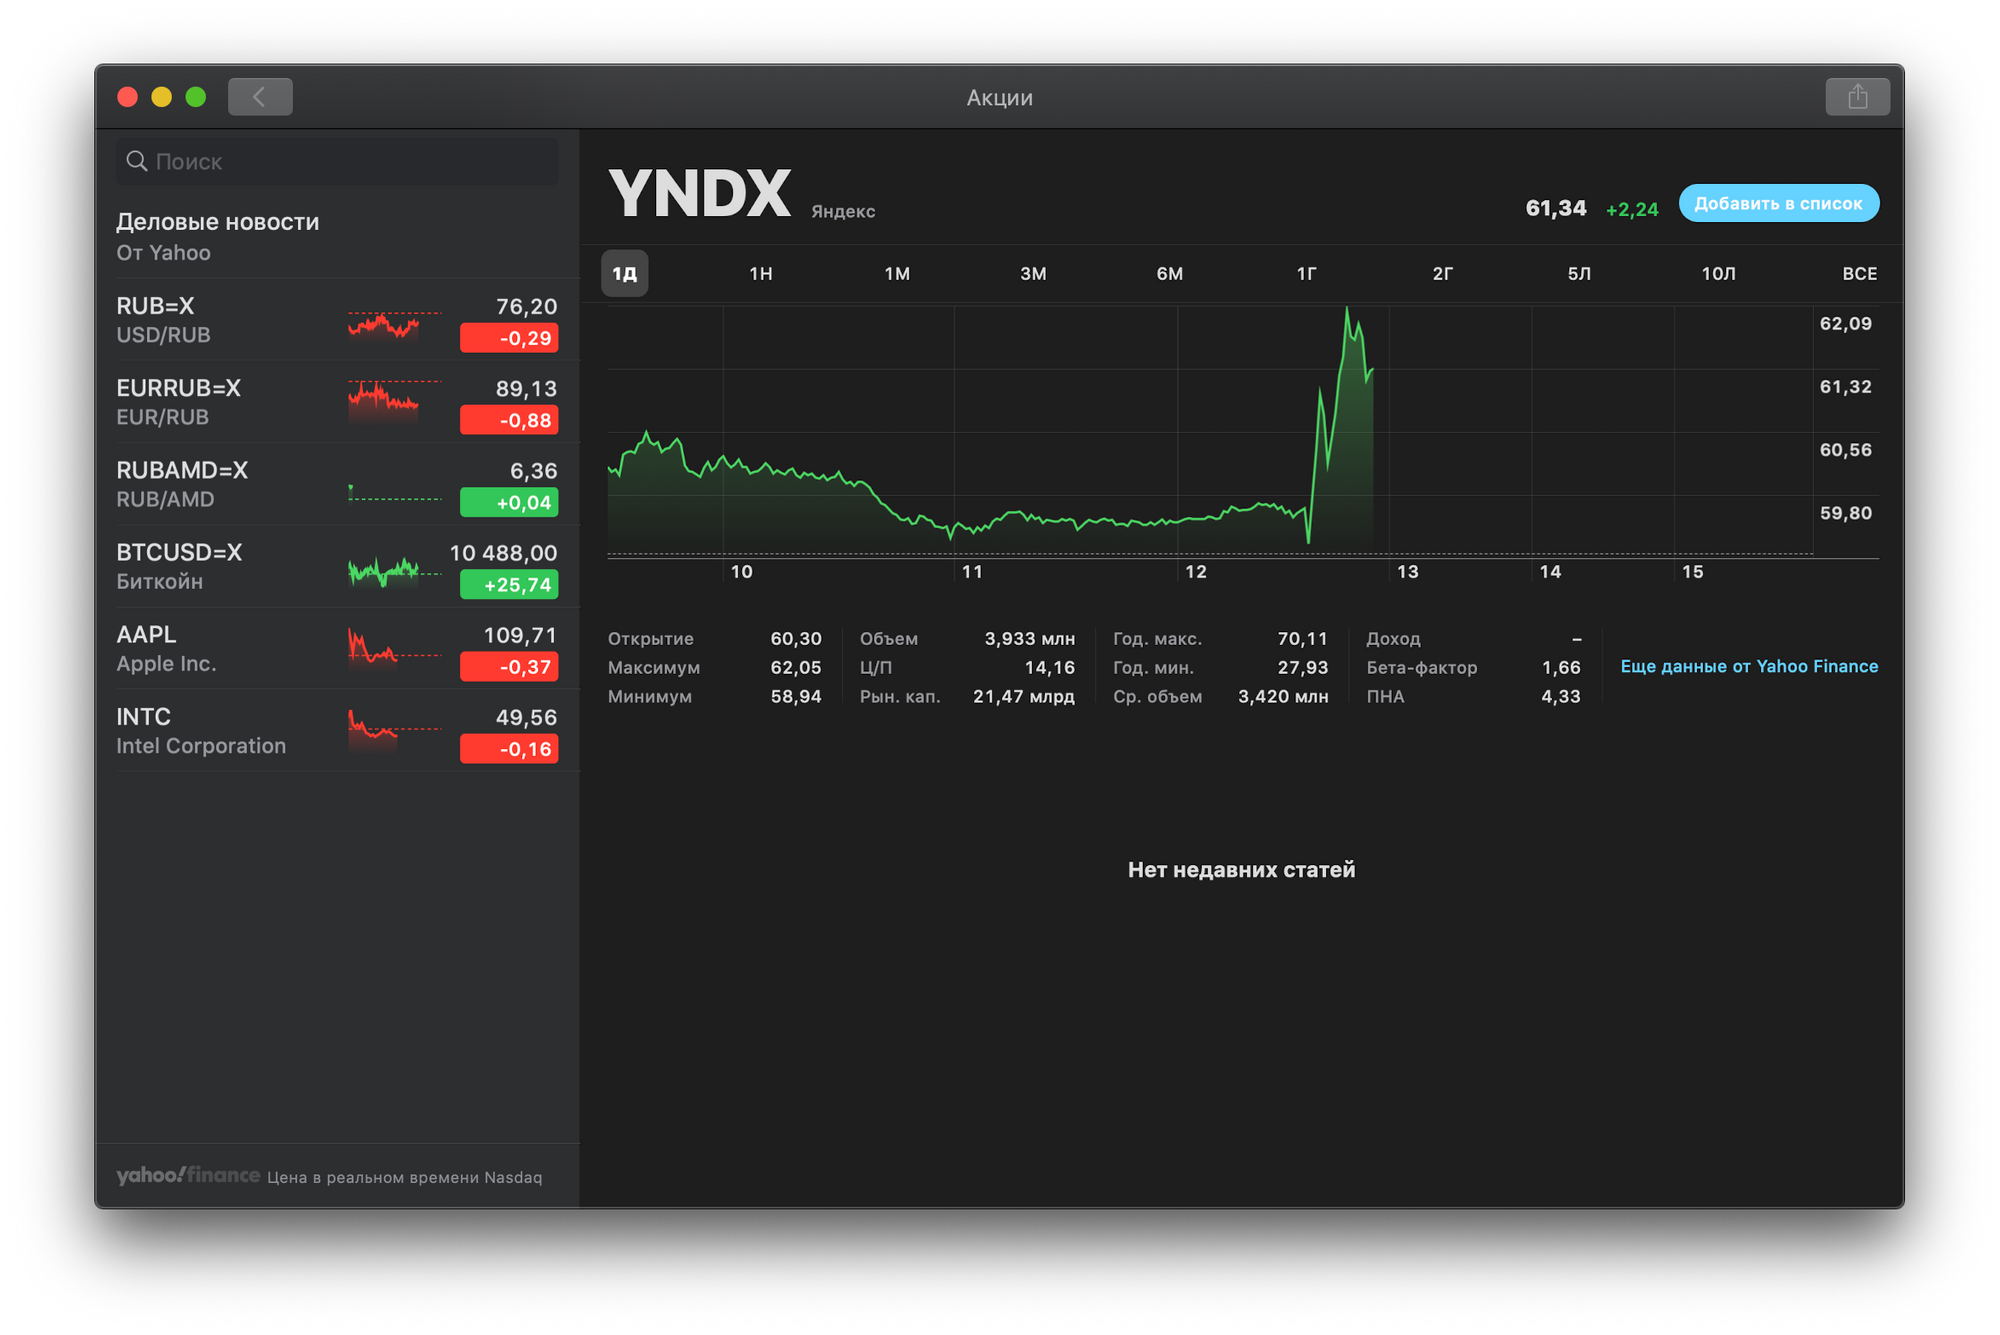Select the AAPL Apple Inc. row
This screenshot has width=2000, height=1335.
338,648
